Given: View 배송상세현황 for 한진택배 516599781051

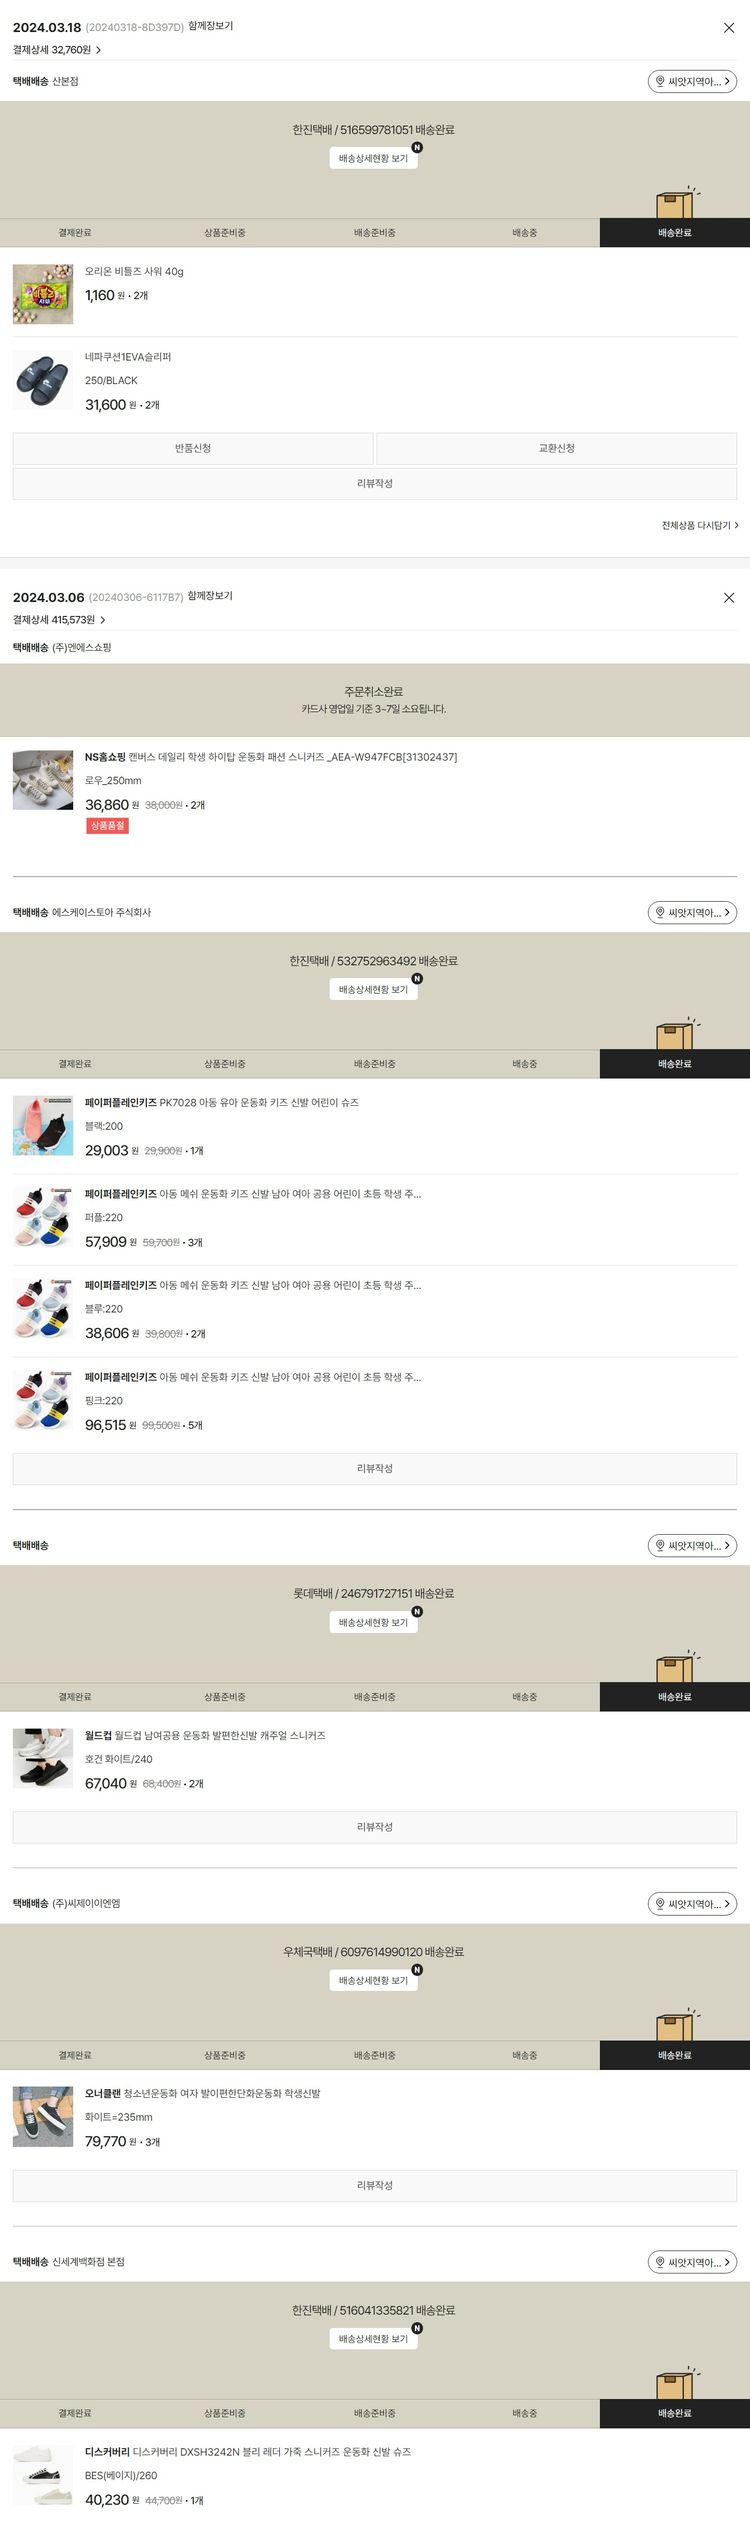Looking at the screenshot, I should coord(374,158).
